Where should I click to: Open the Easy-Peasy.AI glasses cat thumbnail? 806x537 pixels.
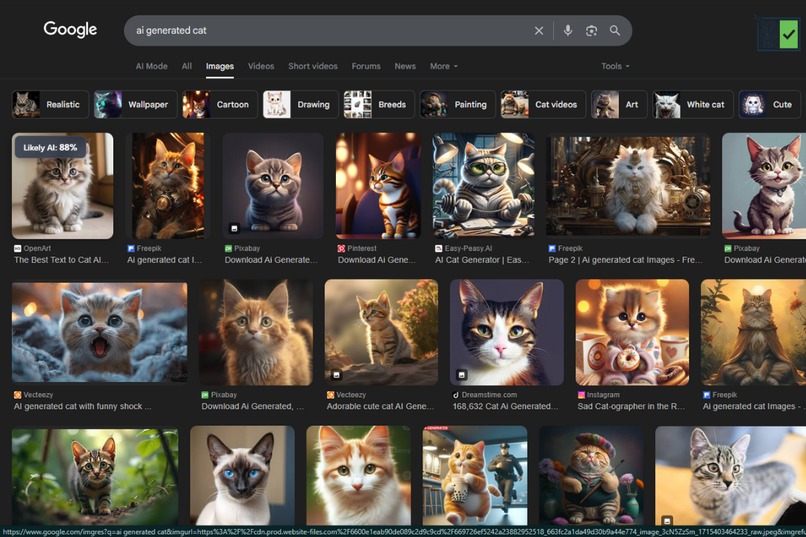[x=483, y=184]
